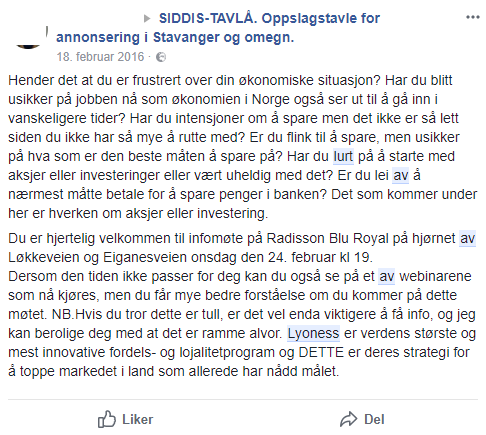
Task: Click highlighted 'av' before 'webinarene'
Action: [387, 276]
